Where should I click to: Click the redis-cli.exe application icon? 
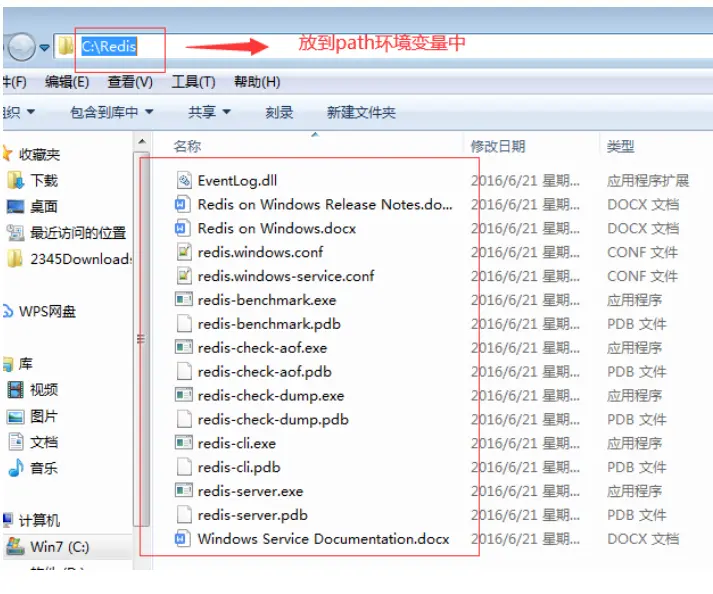coord(184,443)
